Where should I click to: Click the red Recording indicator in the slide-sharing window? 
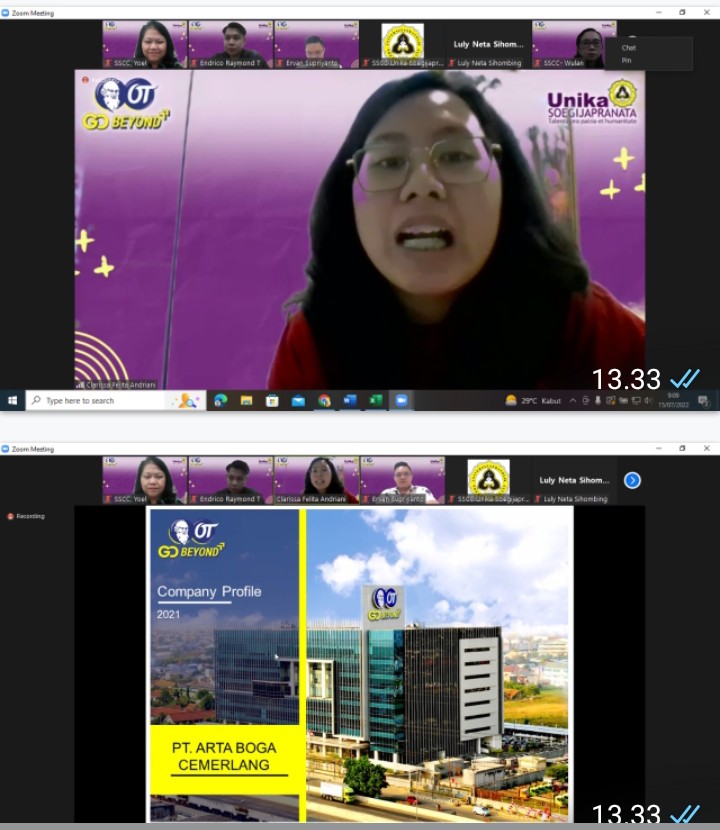[26, 516]
